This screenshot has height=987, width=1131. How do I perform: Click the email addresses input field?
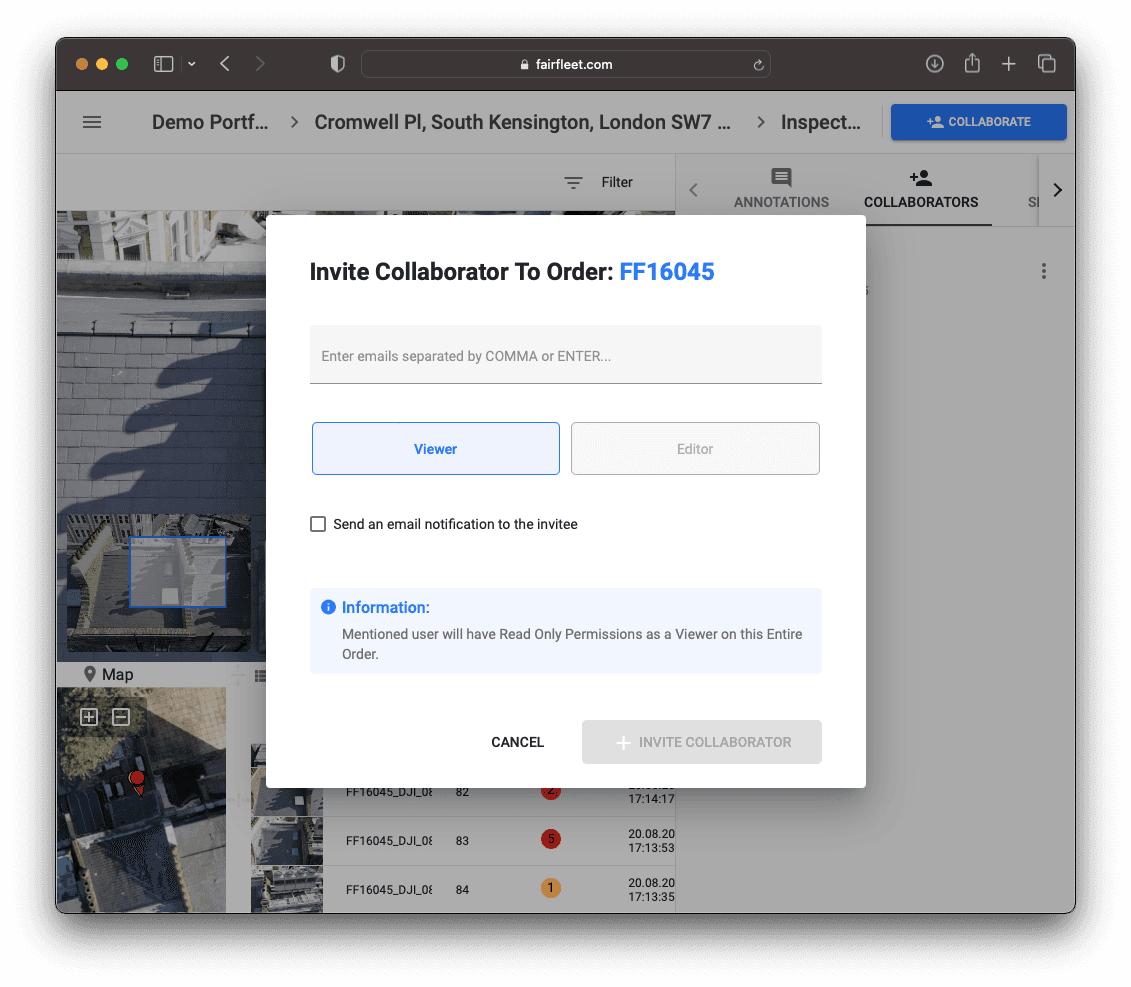[x=566, y=355]
